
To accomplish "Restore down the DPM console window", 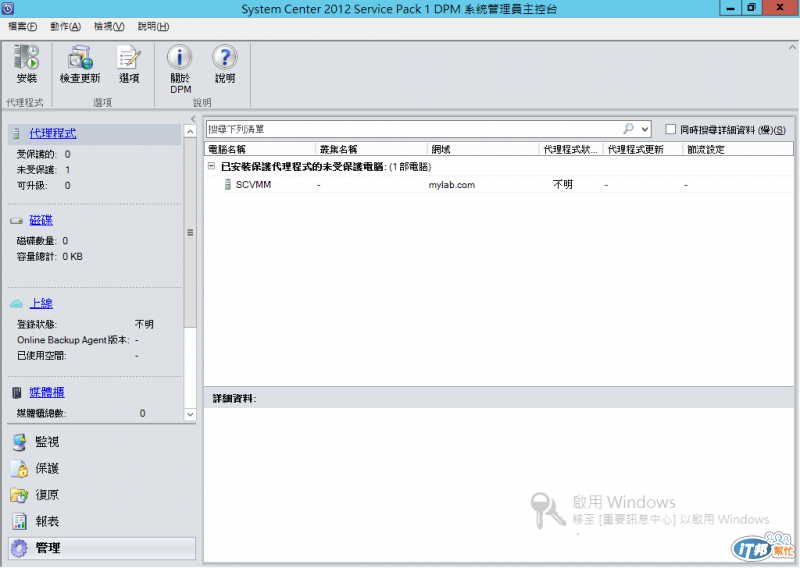I will pyautogui.click(x=752, y=8).
